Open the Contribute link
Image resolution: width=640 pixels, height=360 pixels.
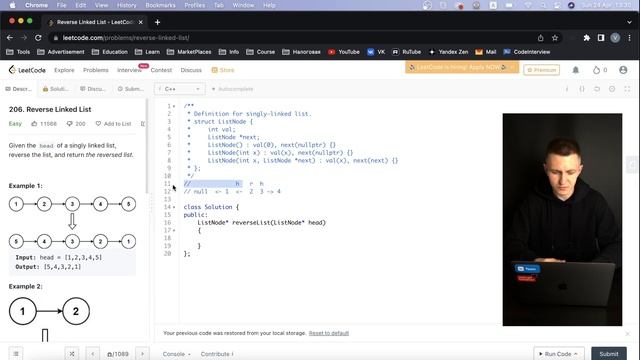[x=217, y=354]
